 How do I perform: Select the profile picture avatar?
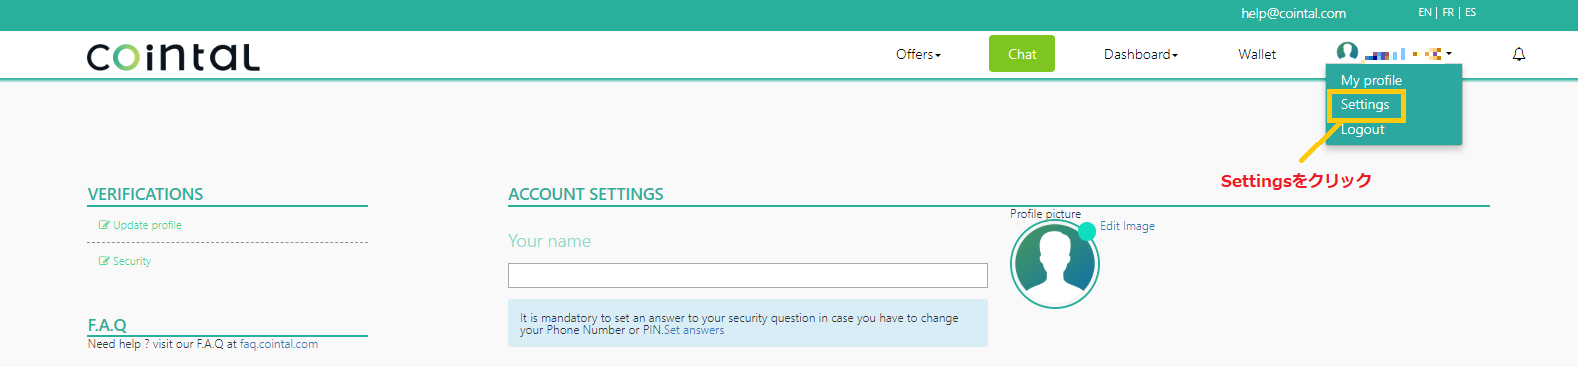tap(1054, 264)
